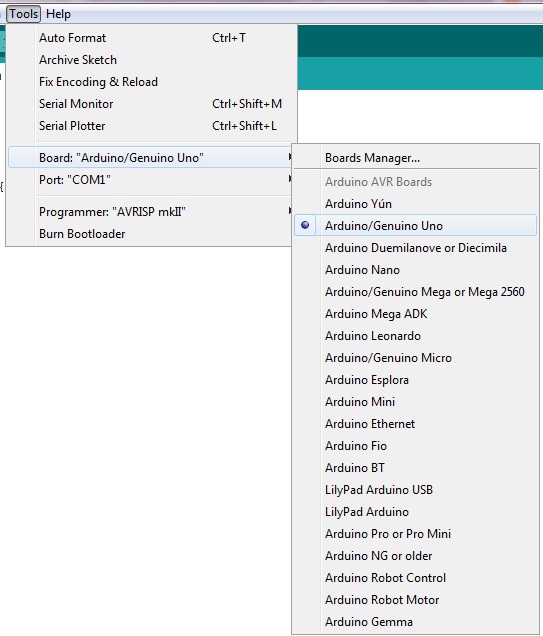Expand the Board submenu entry
This screenshot has width=543, height=636.
[151, 157]
